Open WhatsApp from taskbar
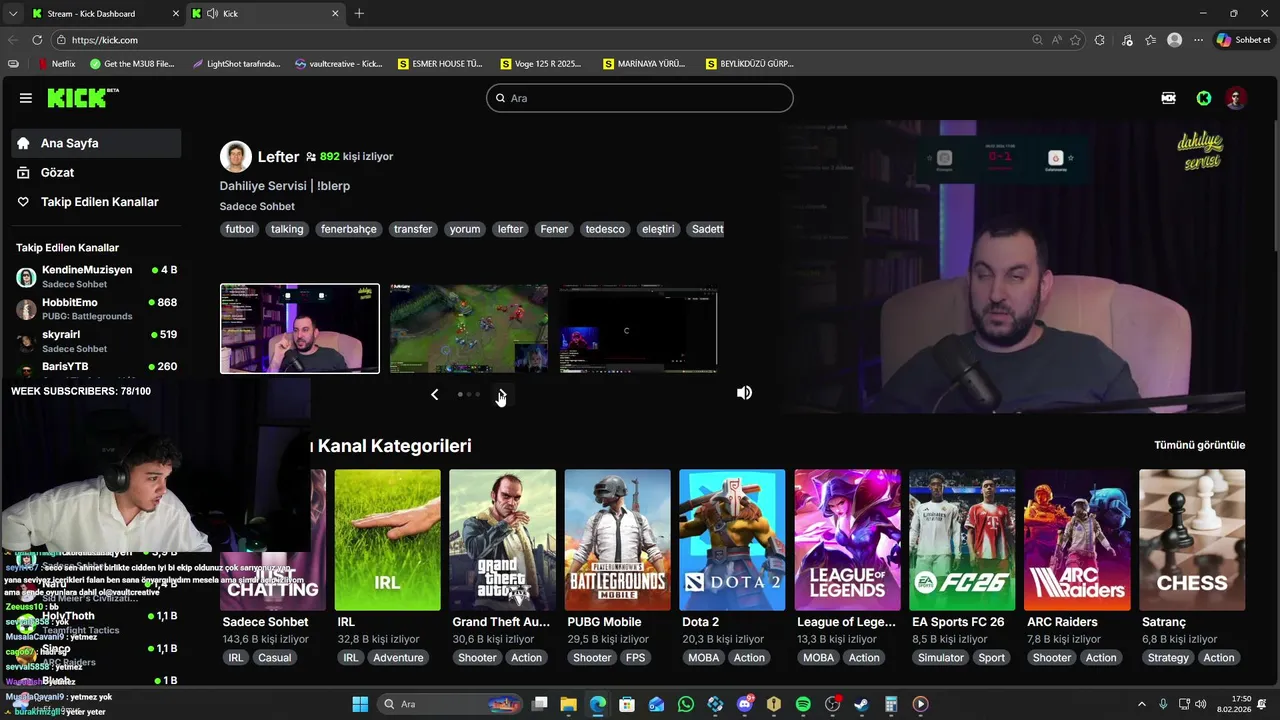This screenshot has width=1280, height=720. click(686, 704)
